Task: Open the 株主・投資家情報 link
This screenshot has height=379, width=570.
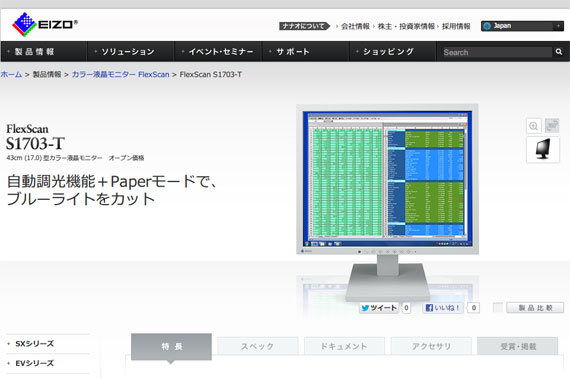Action: coord(406,26)
